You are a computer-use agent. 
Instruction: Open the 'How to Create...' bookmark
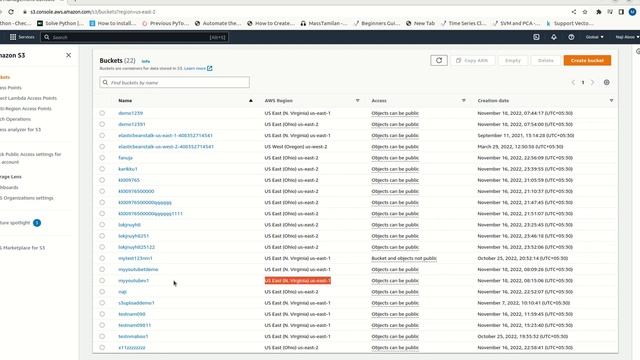(271, 23)
